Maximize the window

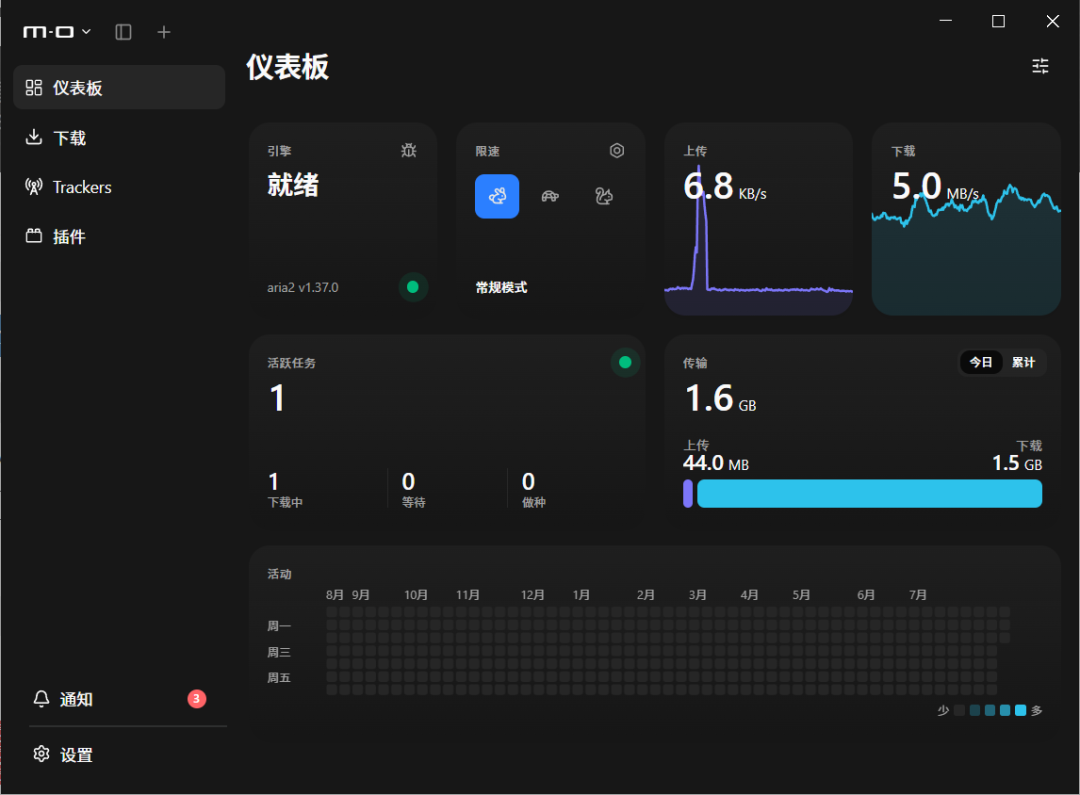coord(998,21)
